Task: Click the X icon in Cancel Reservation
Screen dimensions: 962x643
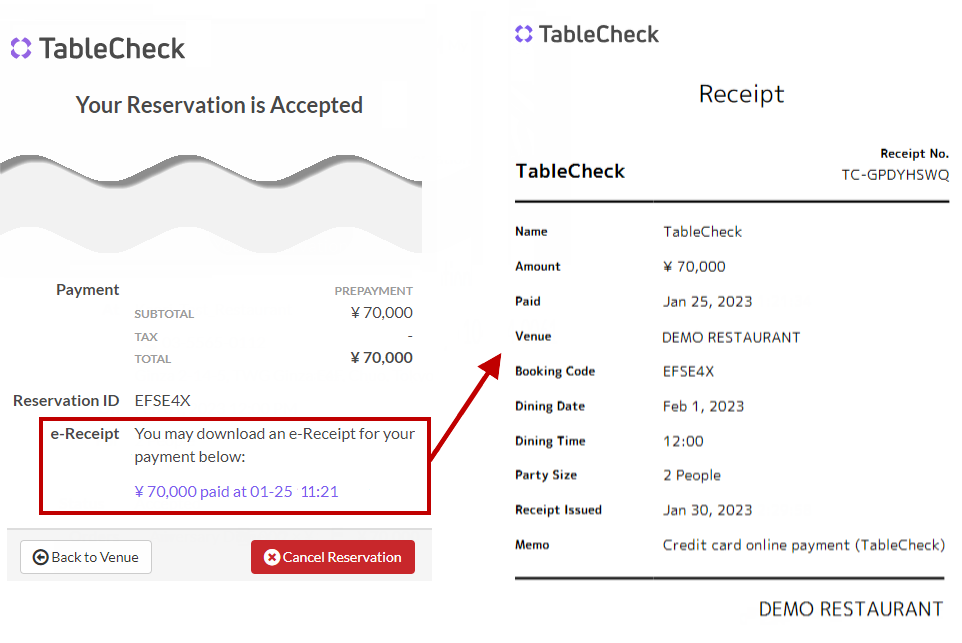Action: (271, 557)
